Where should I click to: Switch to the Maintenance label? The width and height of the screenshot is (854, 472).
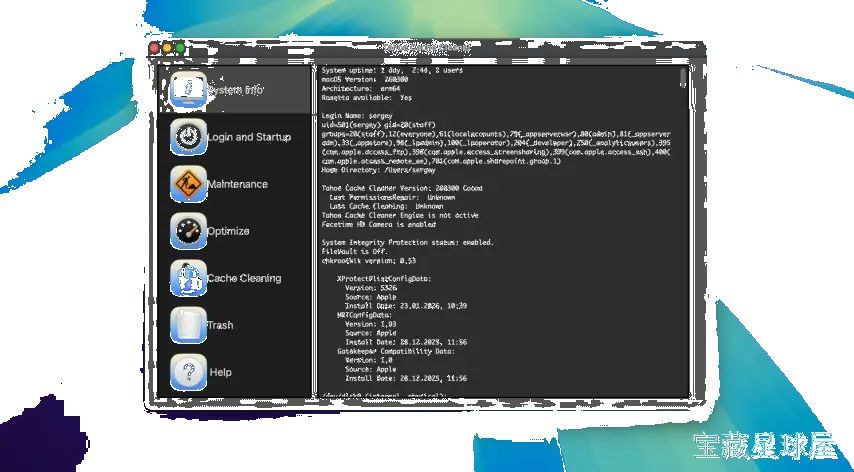pos(237,184)
